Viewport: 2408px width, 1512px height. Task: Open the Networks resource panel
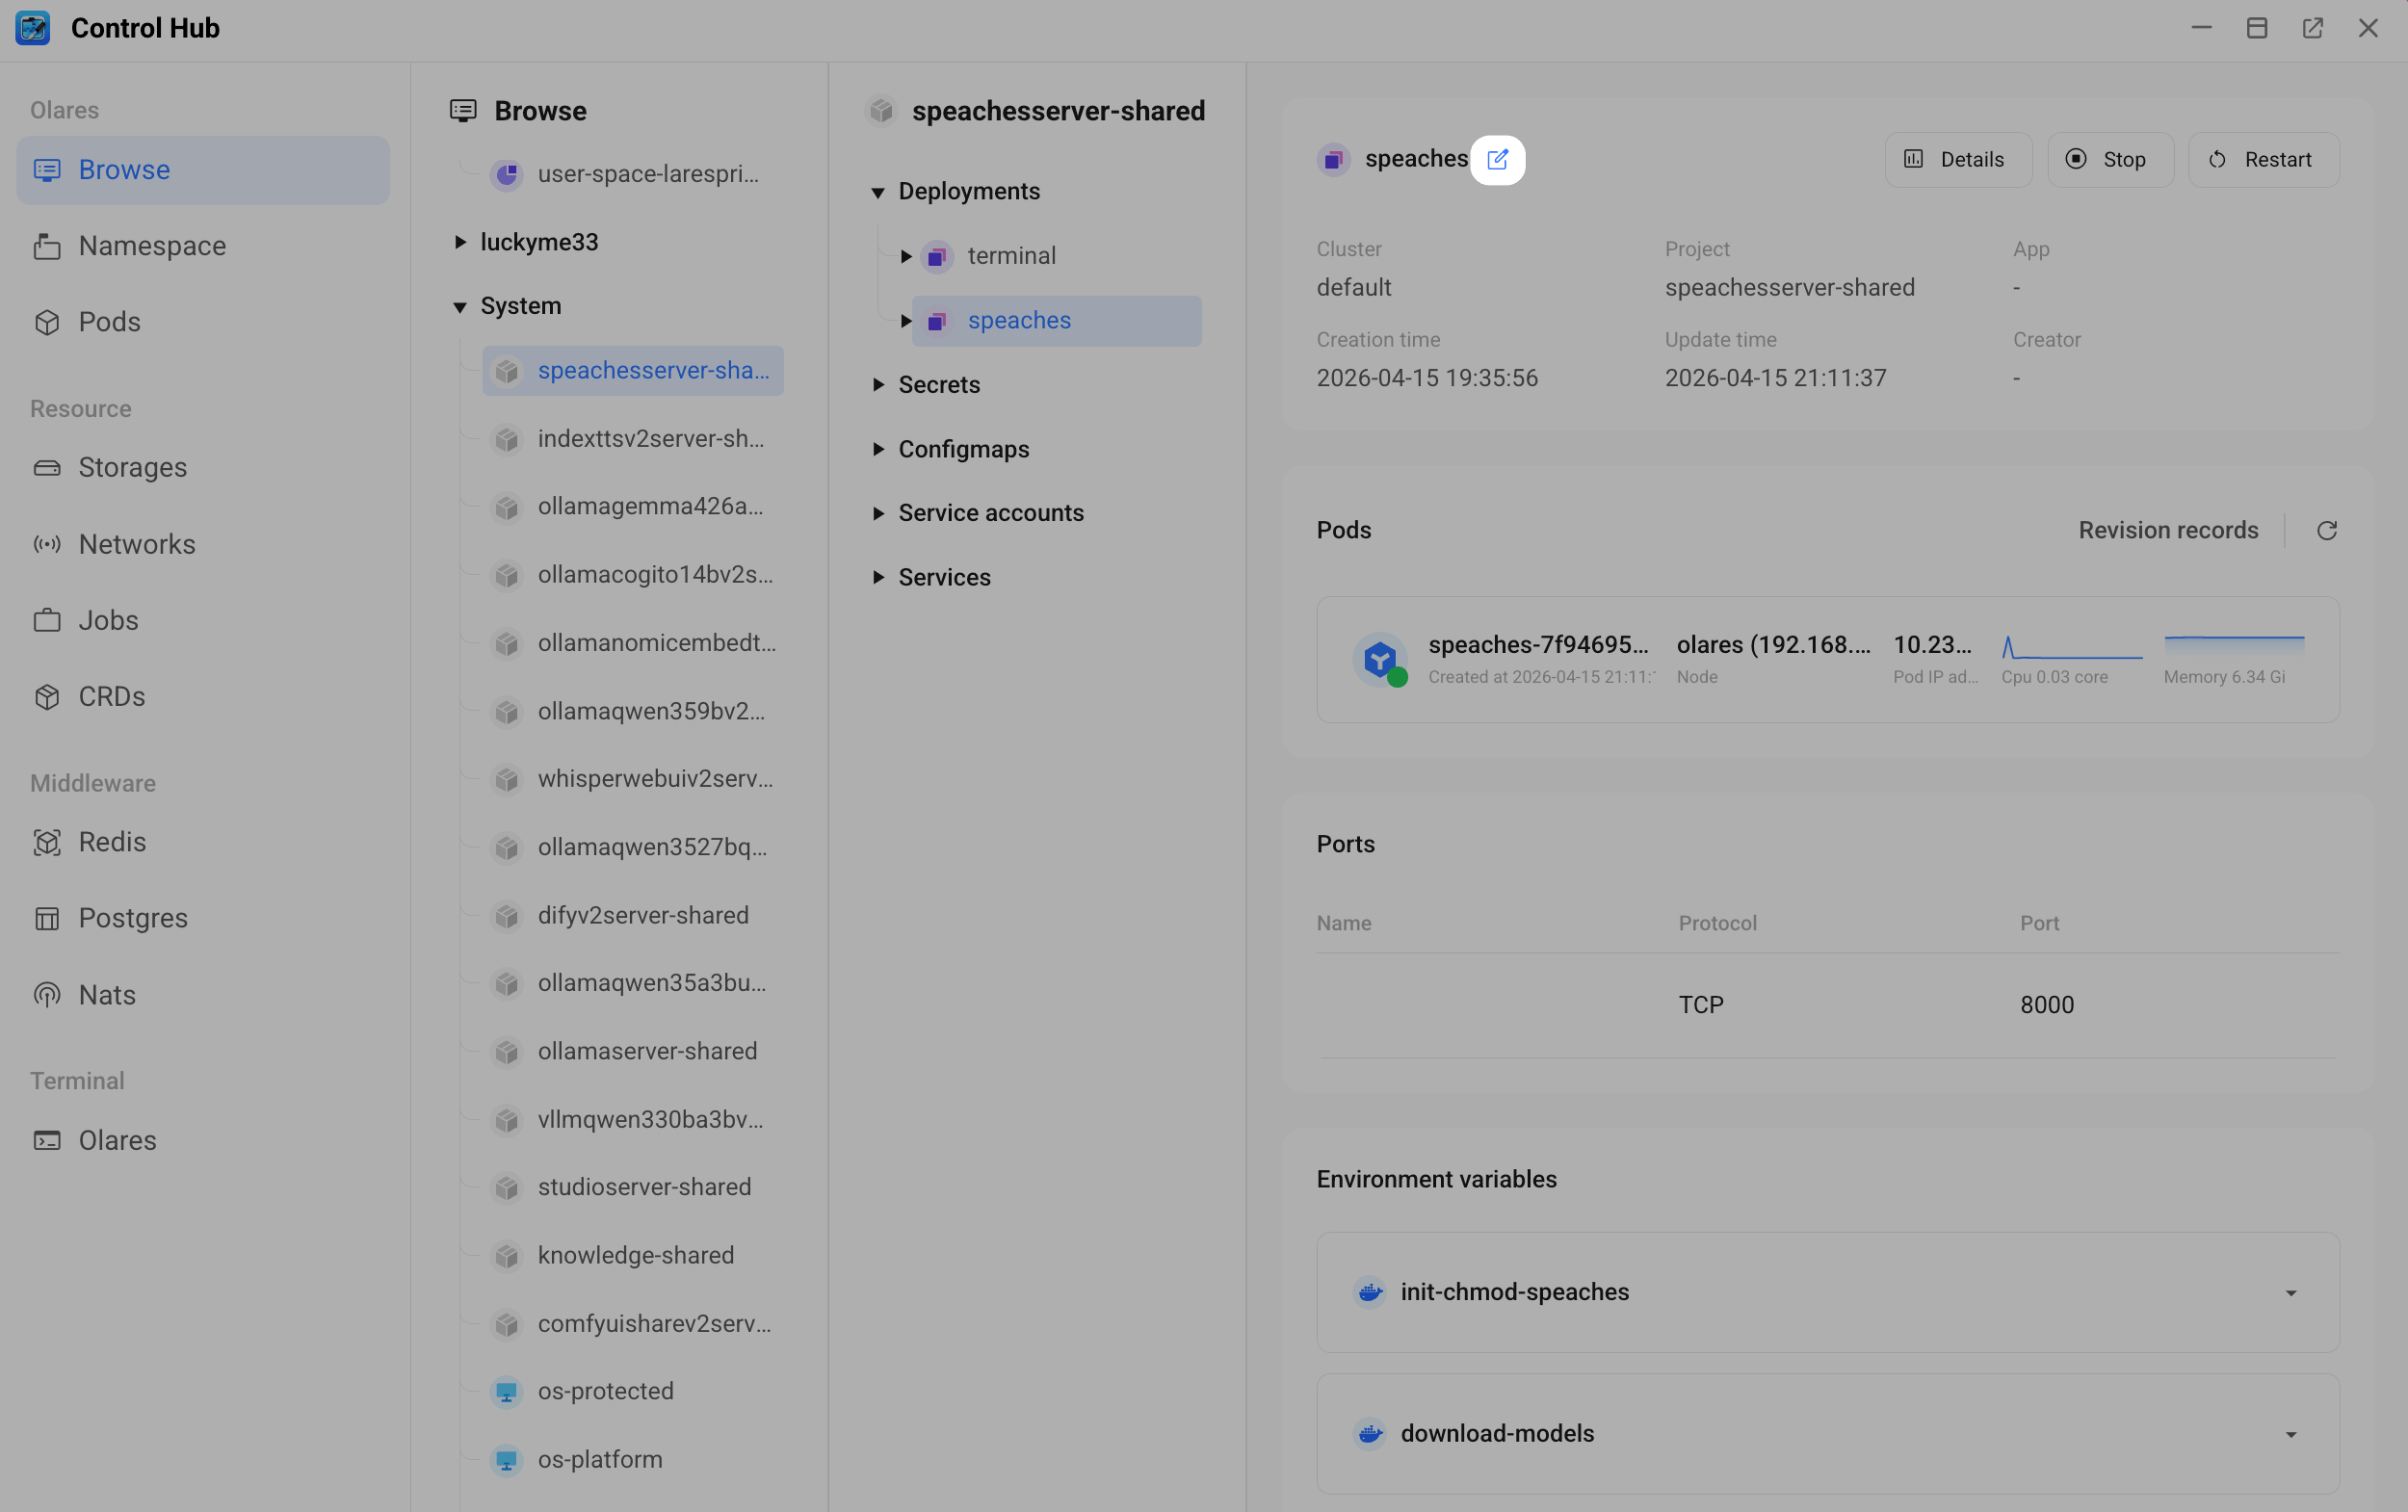[x=137, y=544]
